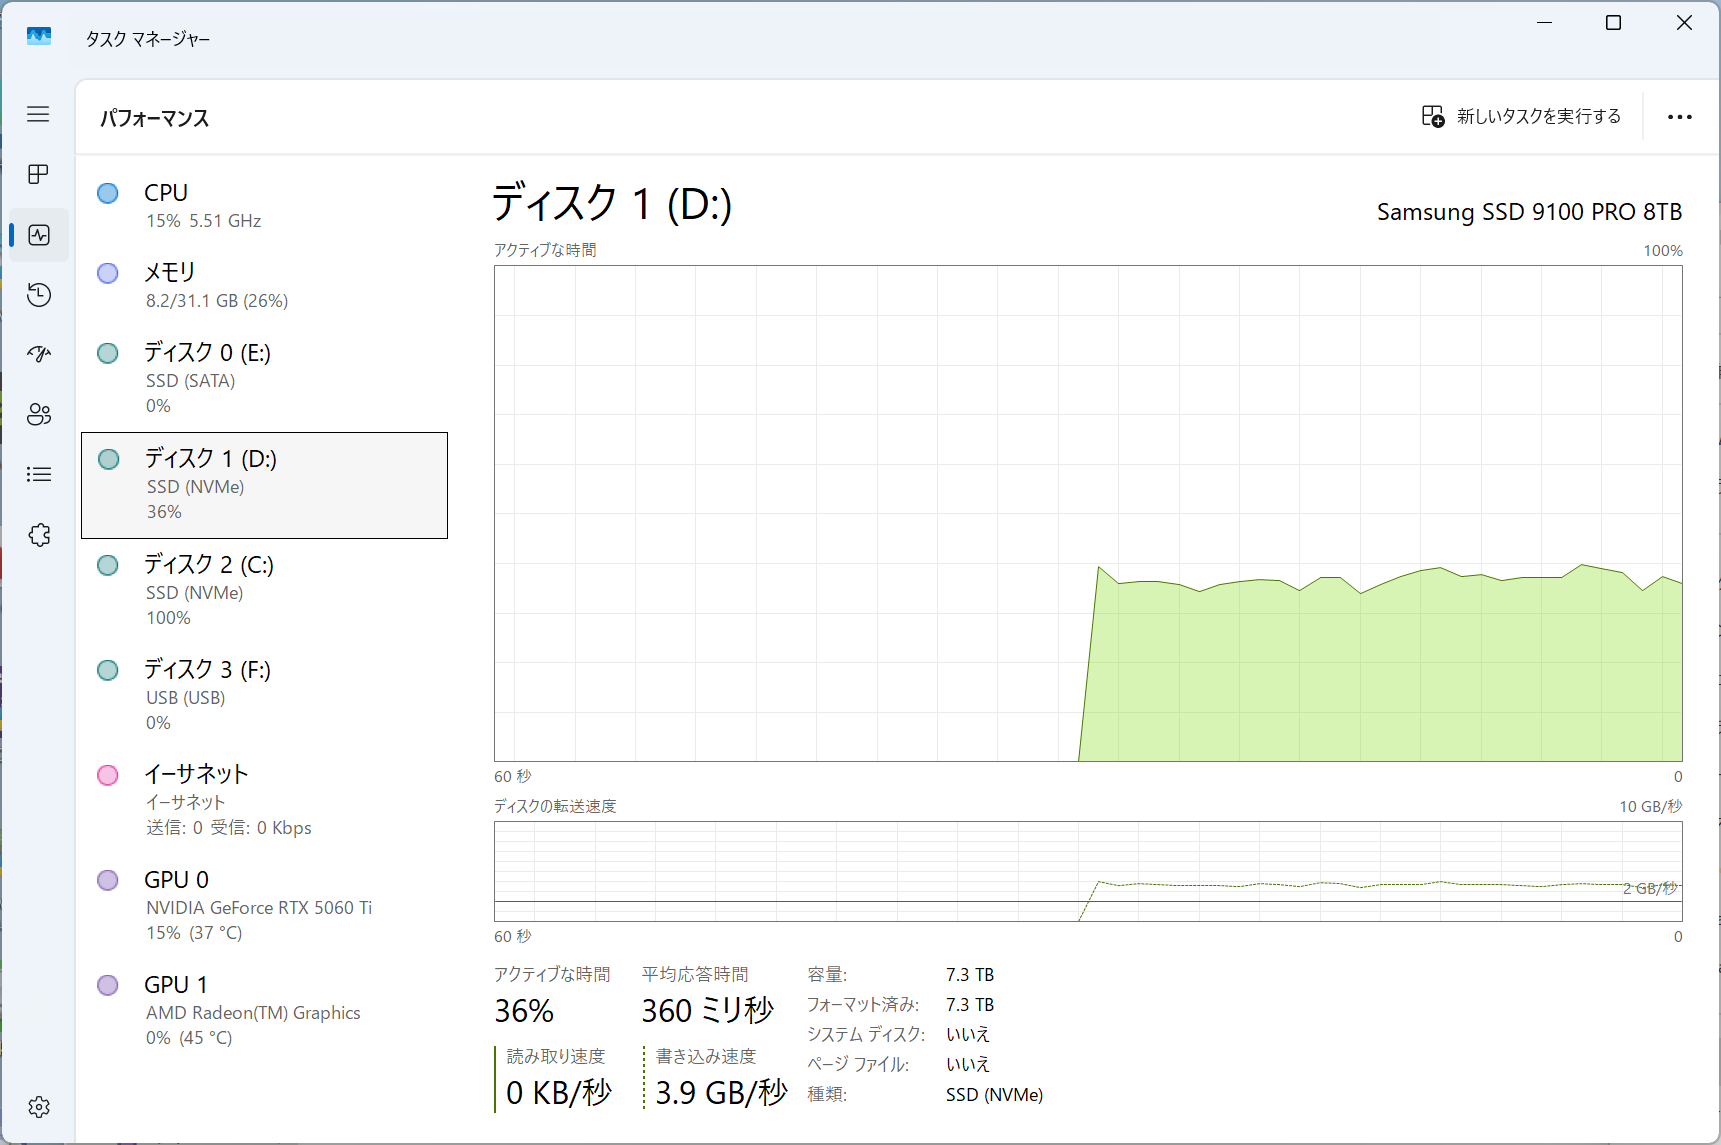Select the メモリ performance item

264,286
